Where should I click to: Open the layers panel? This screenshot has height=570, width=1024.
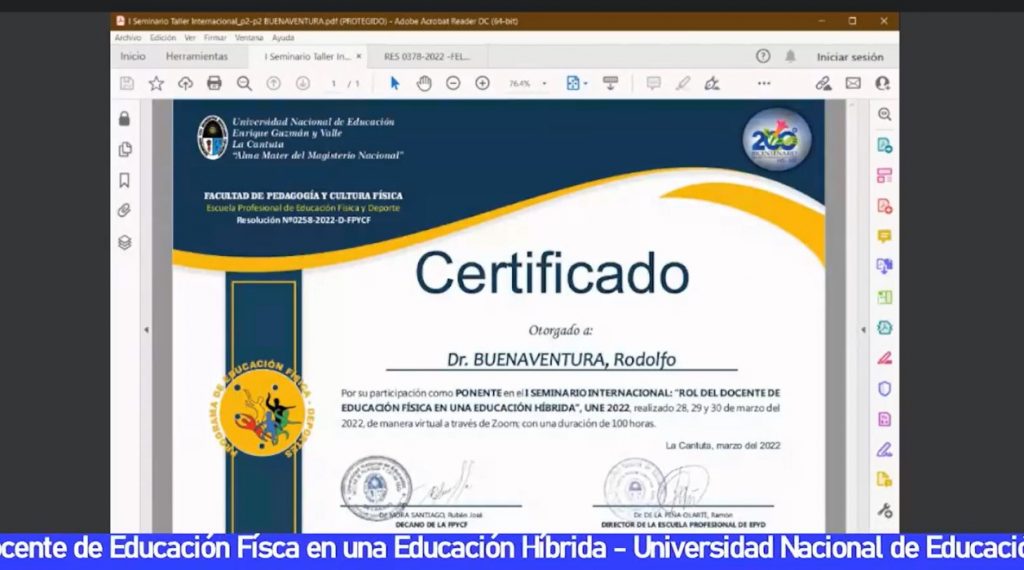pos(125,242)
